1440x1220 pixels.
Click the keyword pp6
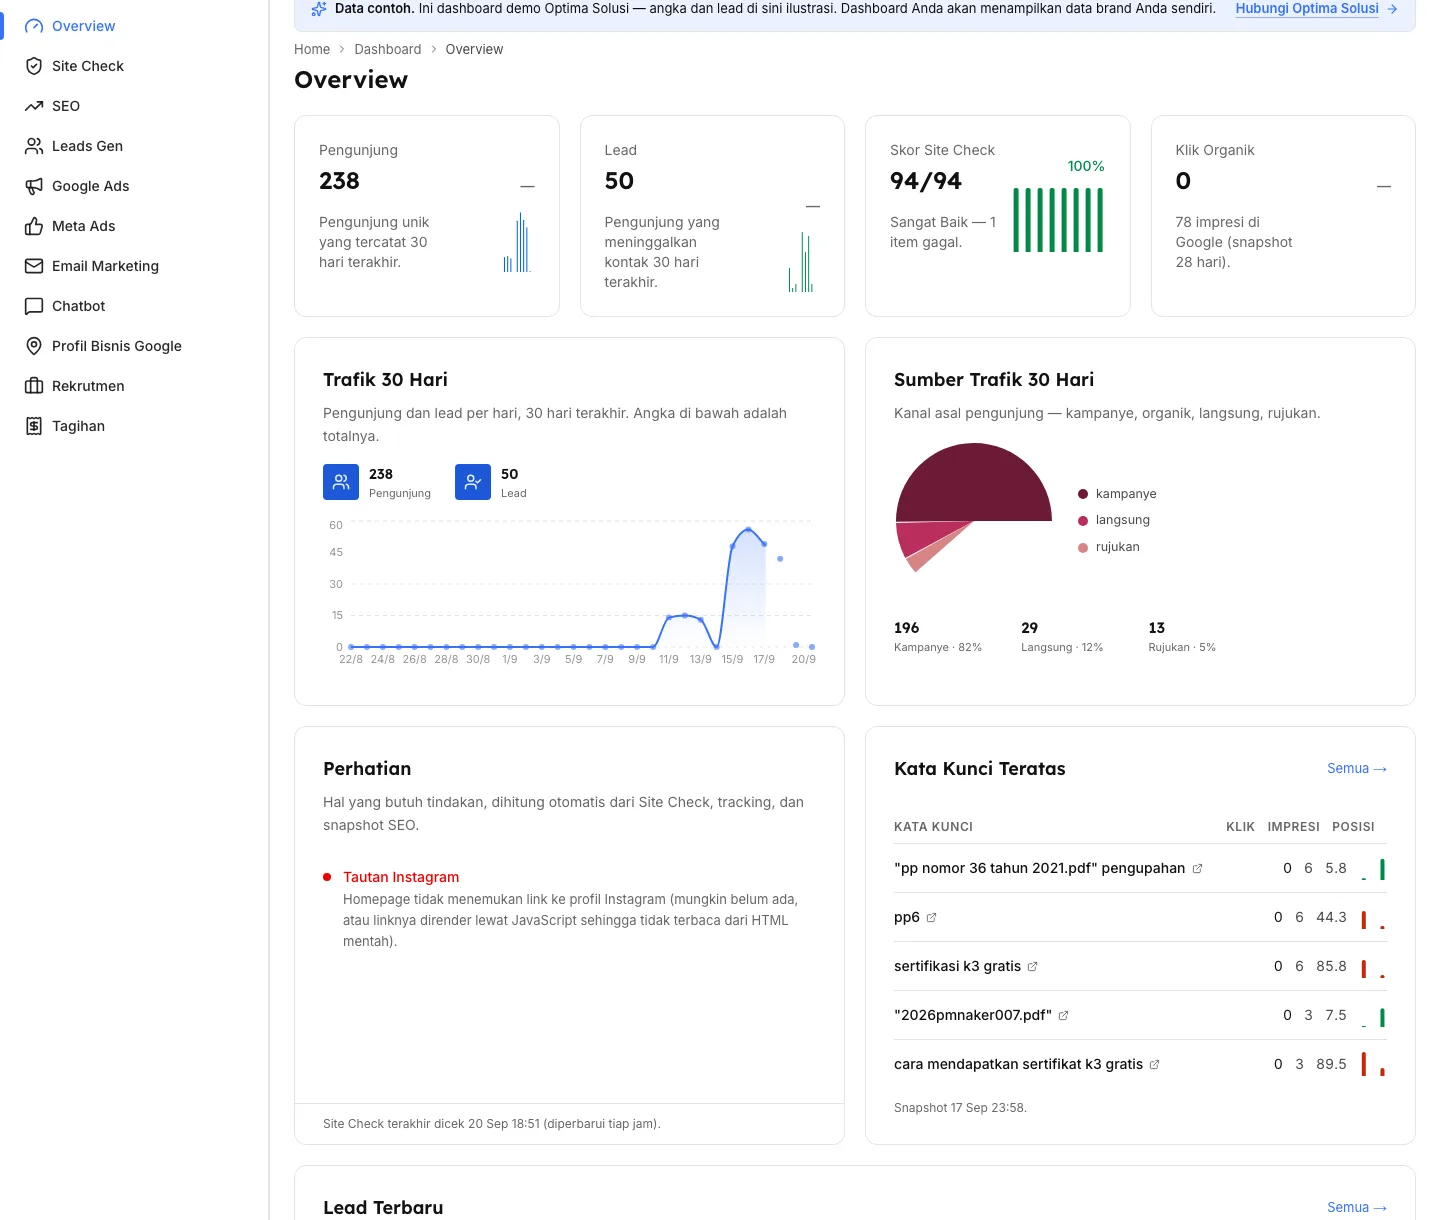907,917
